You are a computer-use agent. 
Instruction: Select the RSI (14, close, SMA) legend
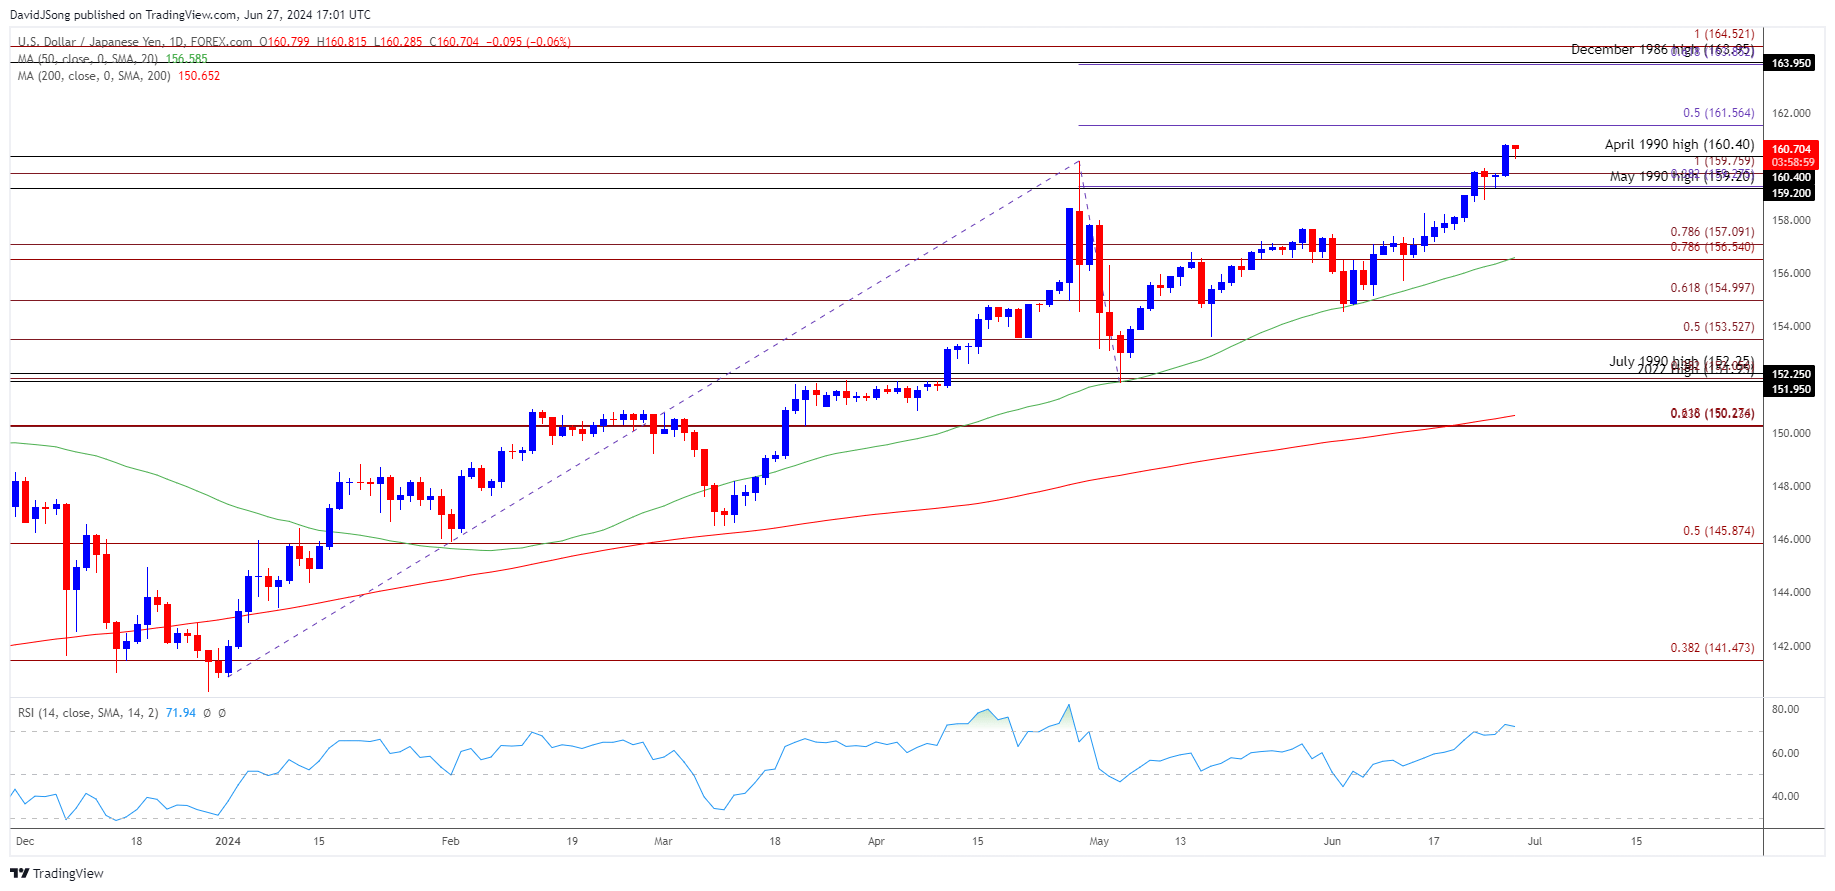(88, 713)
